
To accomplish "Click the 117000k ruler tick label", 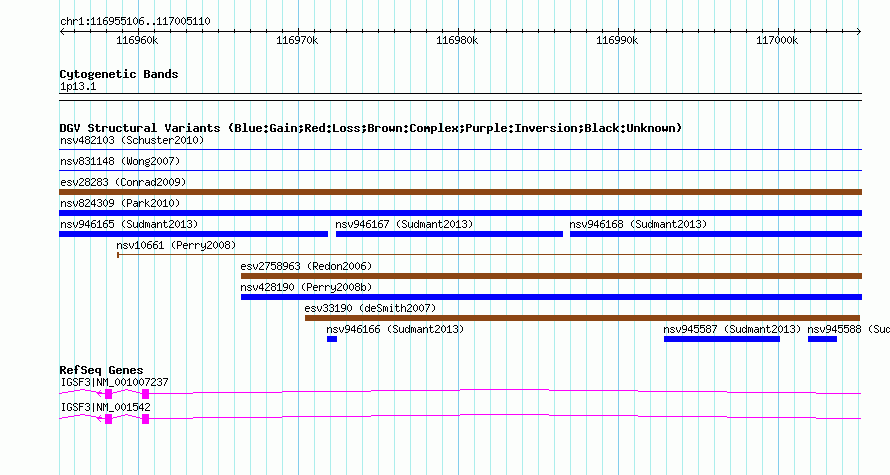I will point(777,40).
